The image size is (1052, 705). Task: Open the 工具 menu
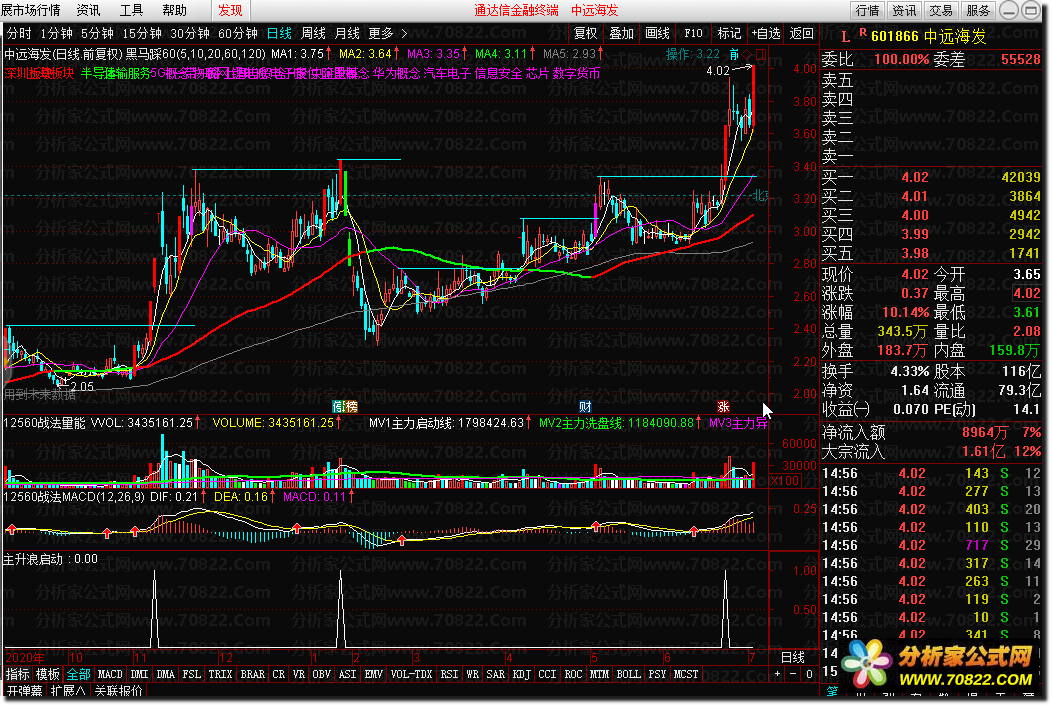131,10
